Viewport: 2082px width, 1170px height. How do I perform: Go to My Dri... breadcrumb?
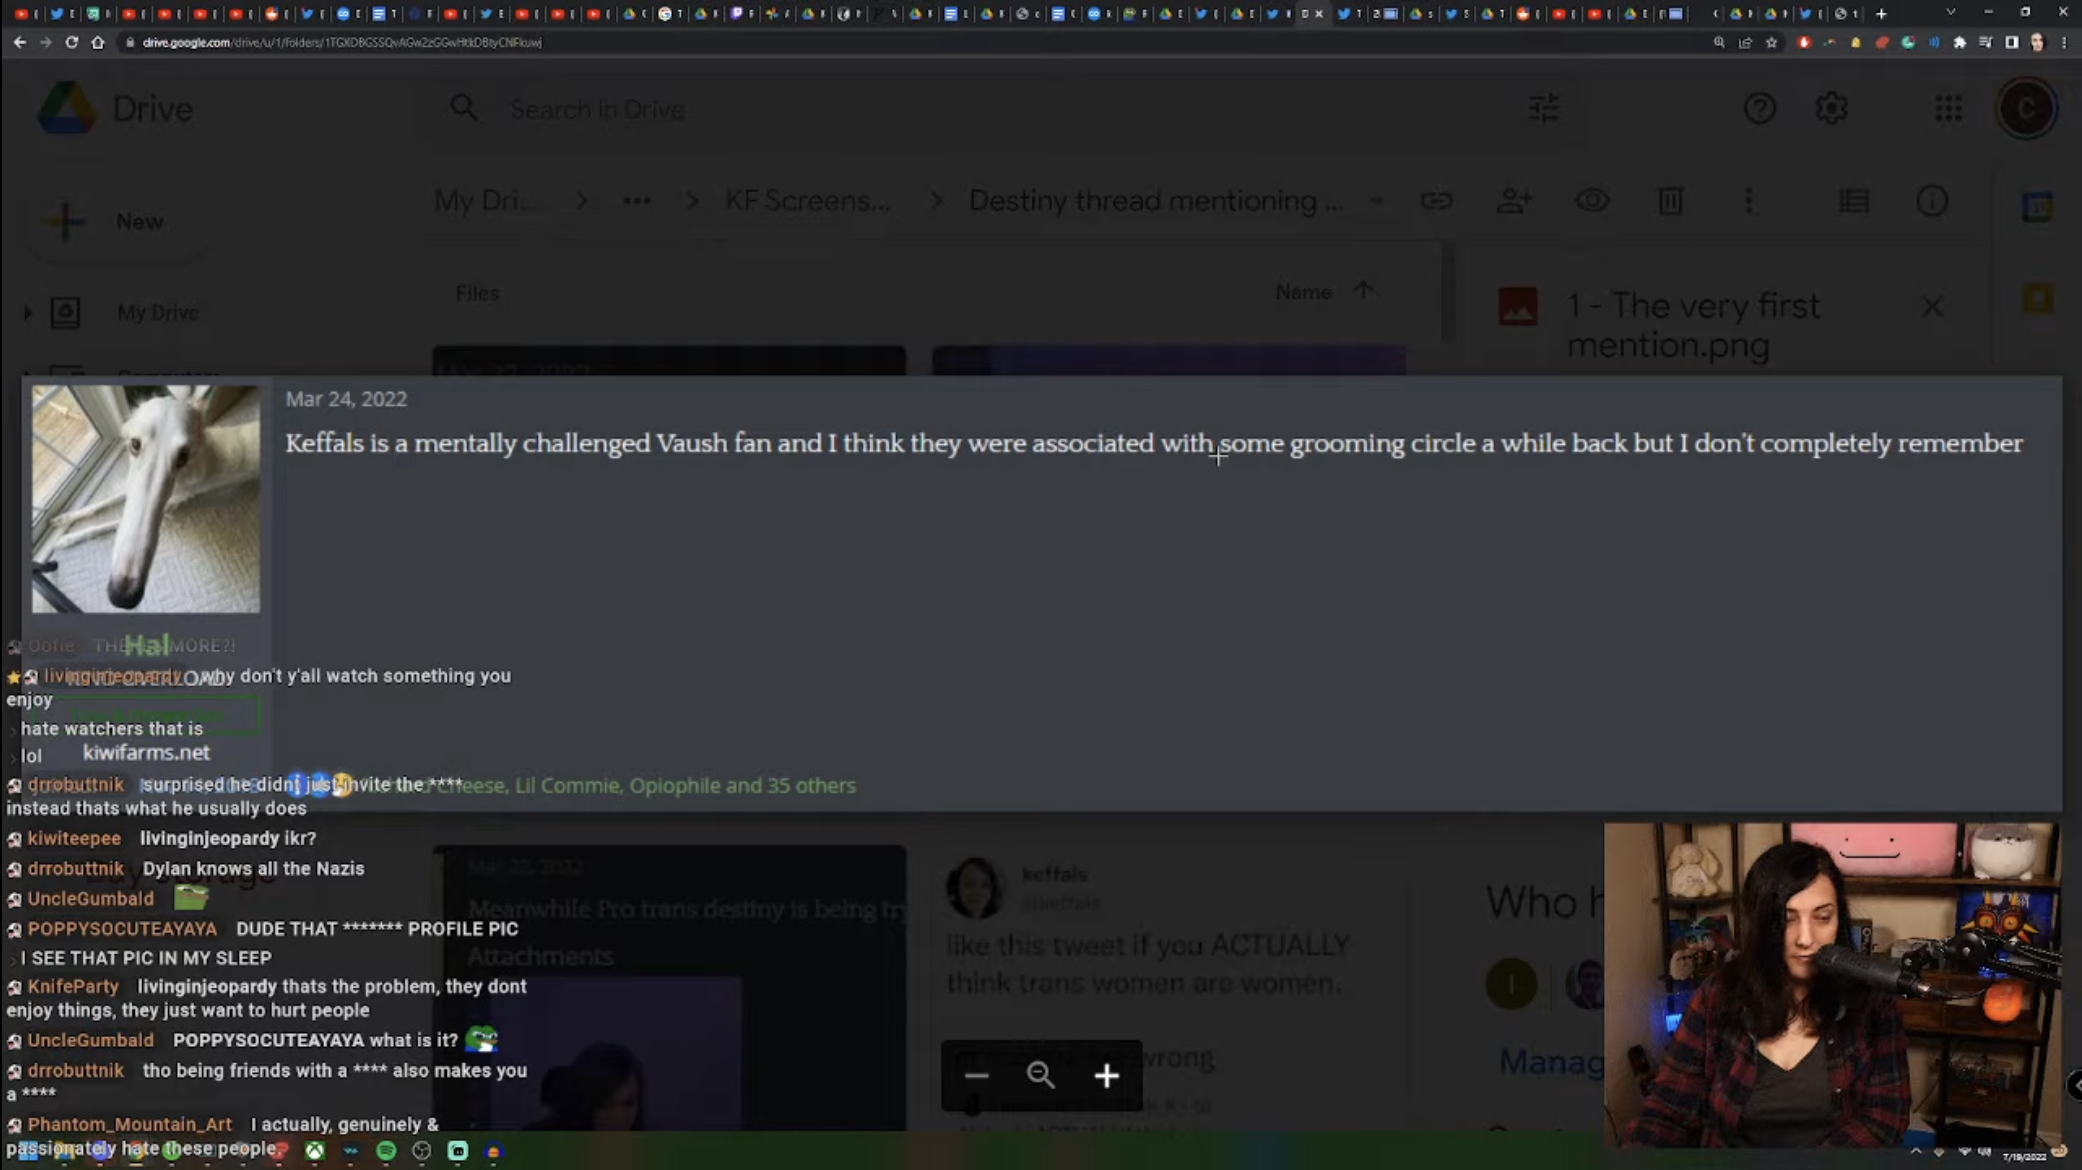pos(486,201)
